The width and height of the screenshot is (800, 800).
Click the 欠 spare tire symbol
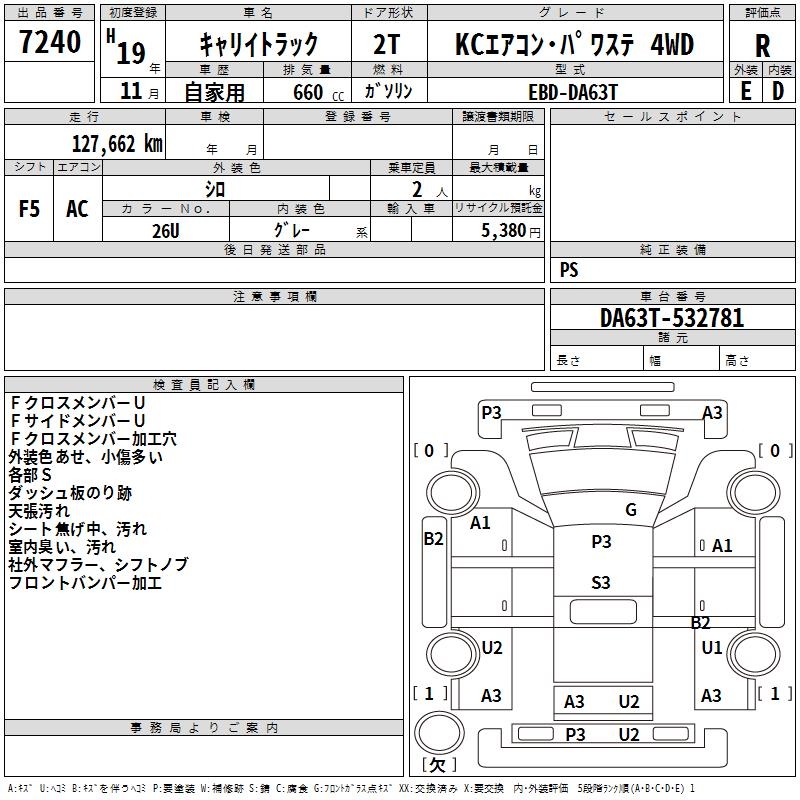(x=436, y=765)
